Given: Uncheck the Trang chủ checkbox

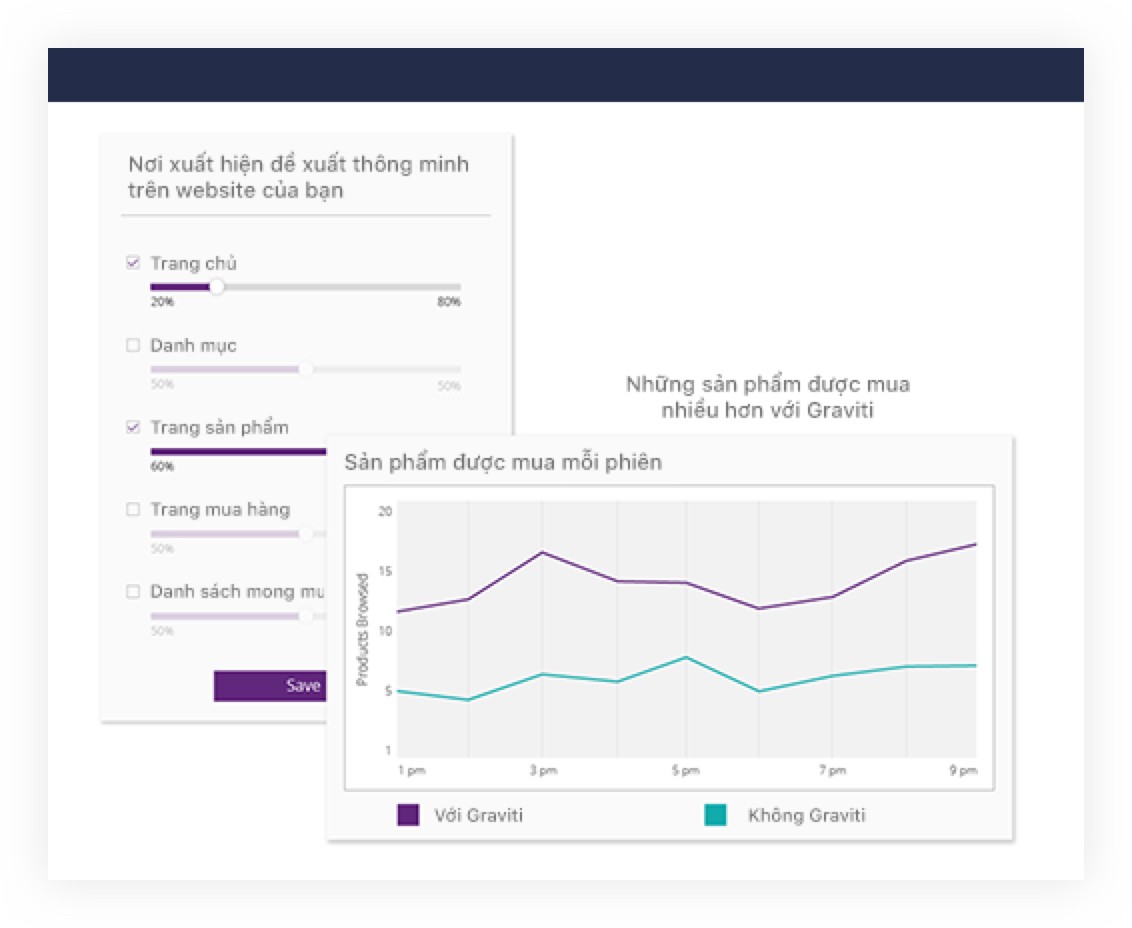Looking at the screenshot, I should [133, 263].
